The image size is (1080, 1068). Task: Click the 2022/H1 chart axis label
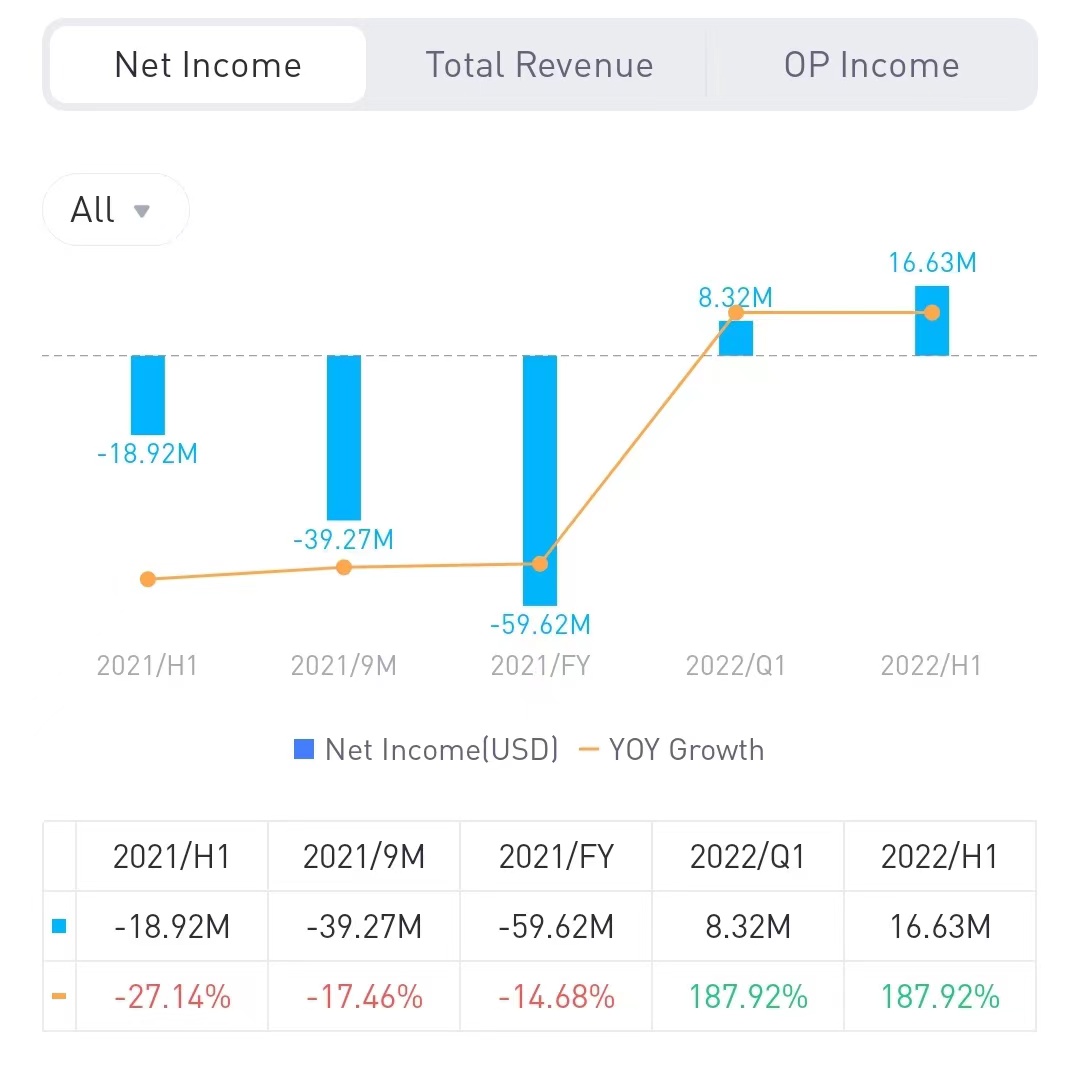tap(931, 665)
